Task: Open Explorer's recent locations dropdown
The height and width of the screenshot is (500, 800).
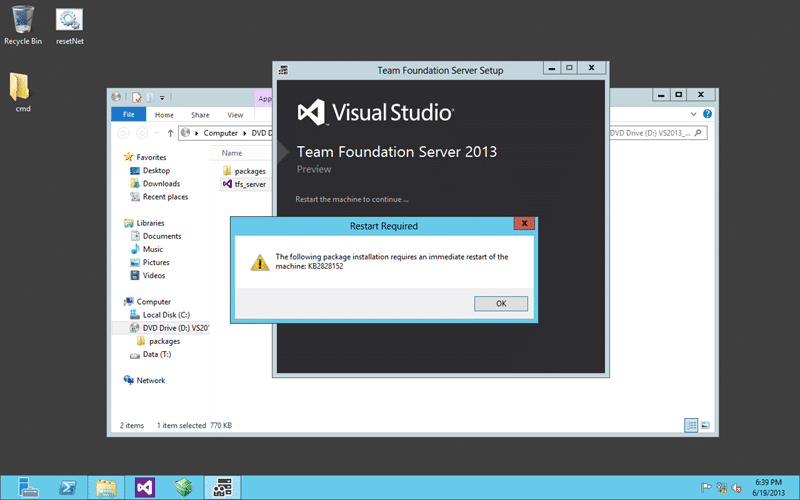Action: coord(157,133)
